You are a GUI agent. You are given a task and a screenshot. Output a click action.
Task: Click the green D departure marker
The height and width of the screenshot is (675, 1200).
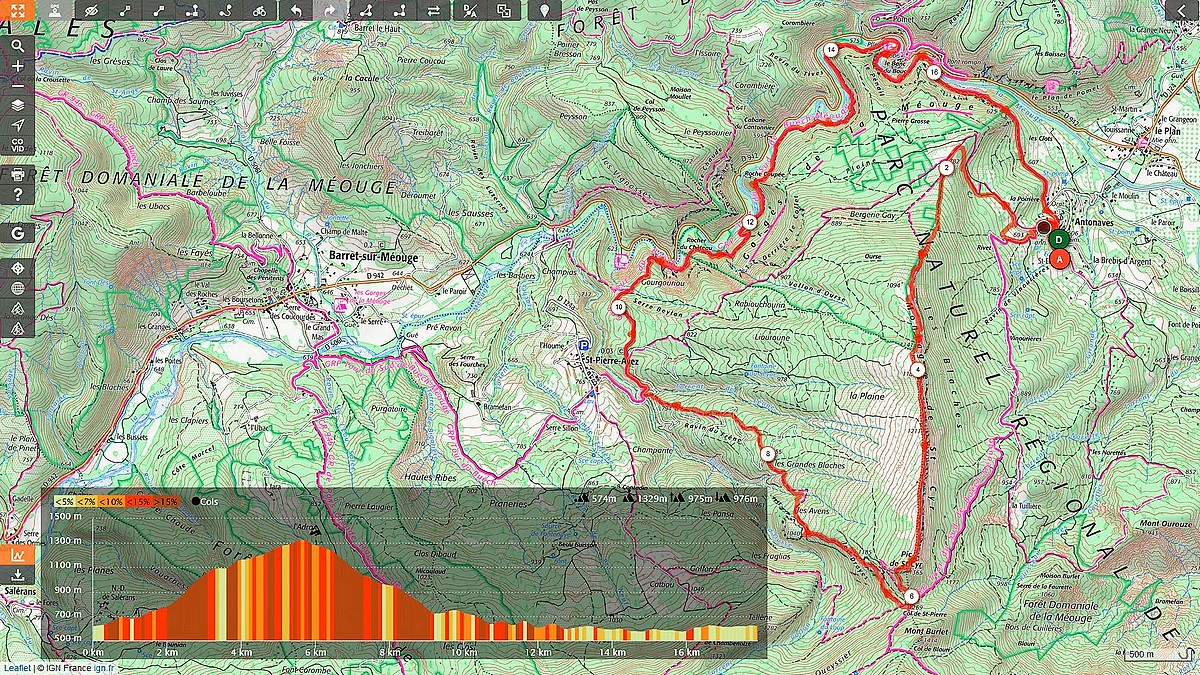point(1058,239)
